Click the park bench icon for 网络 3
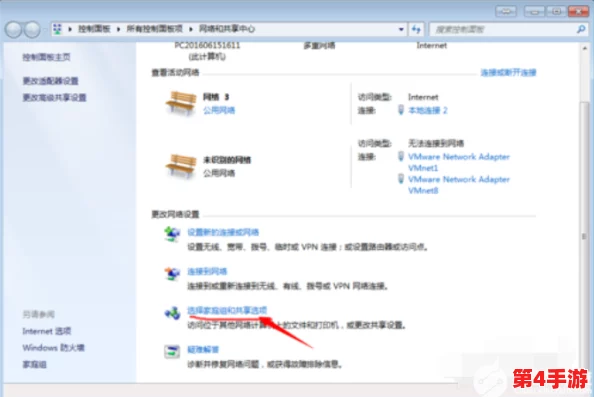This screenshot has height=397, width=594. [181, 103]
